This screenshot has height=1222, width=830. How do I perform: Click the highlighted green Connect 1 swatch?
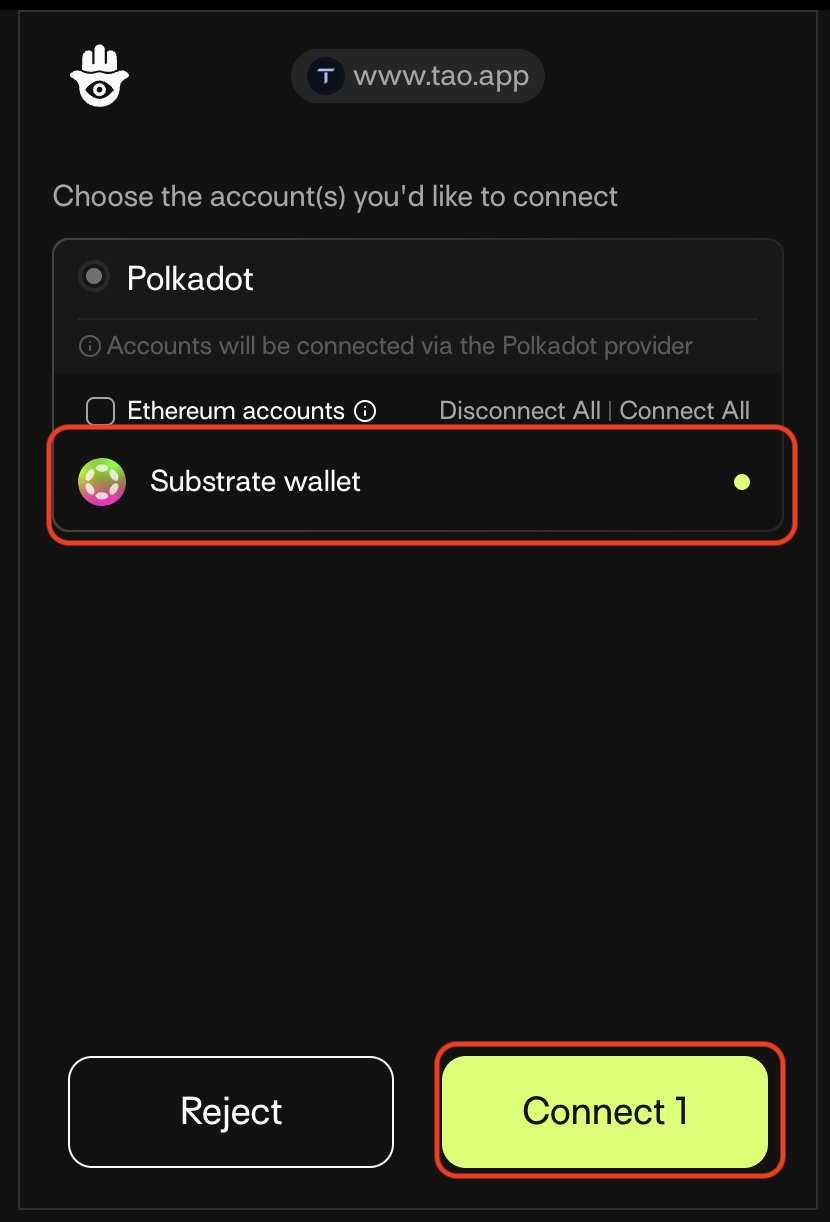[x=606, y=1111]
